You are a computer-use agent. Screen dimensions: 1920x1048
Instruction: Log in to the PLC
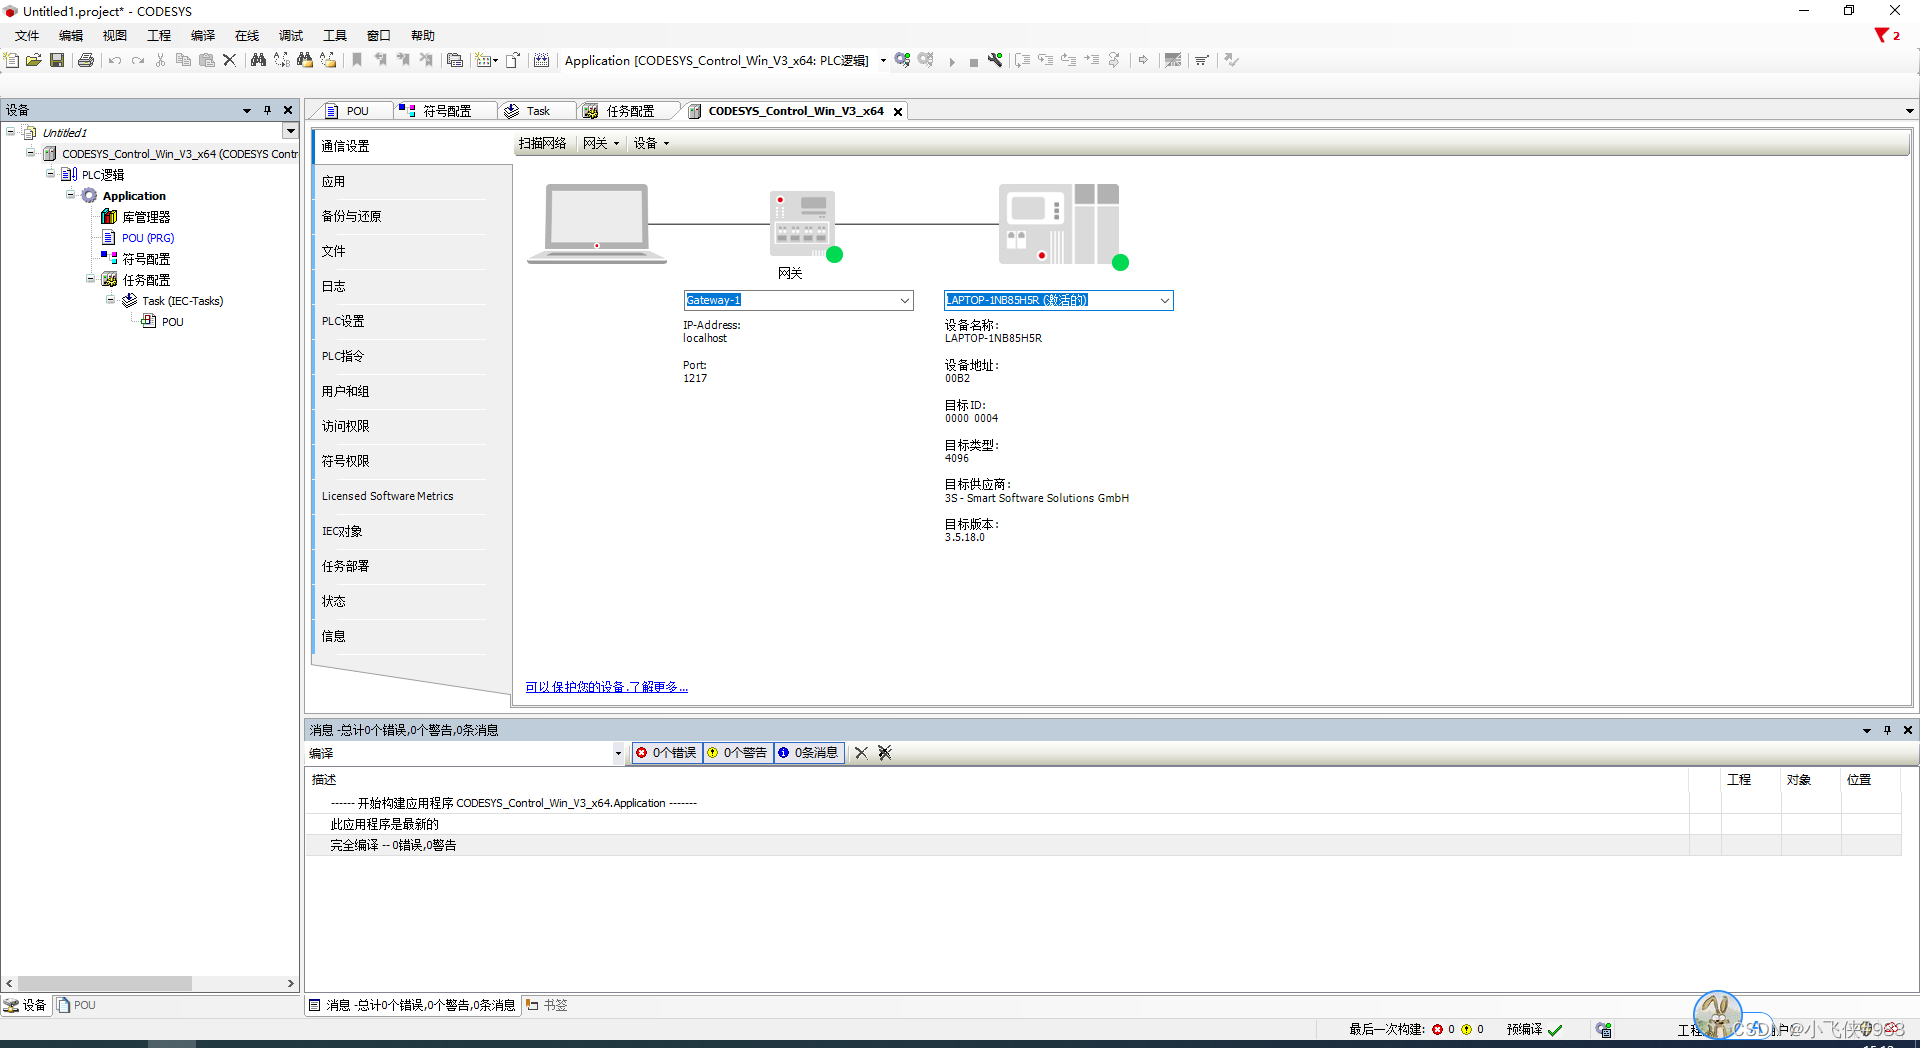(902, 59)
